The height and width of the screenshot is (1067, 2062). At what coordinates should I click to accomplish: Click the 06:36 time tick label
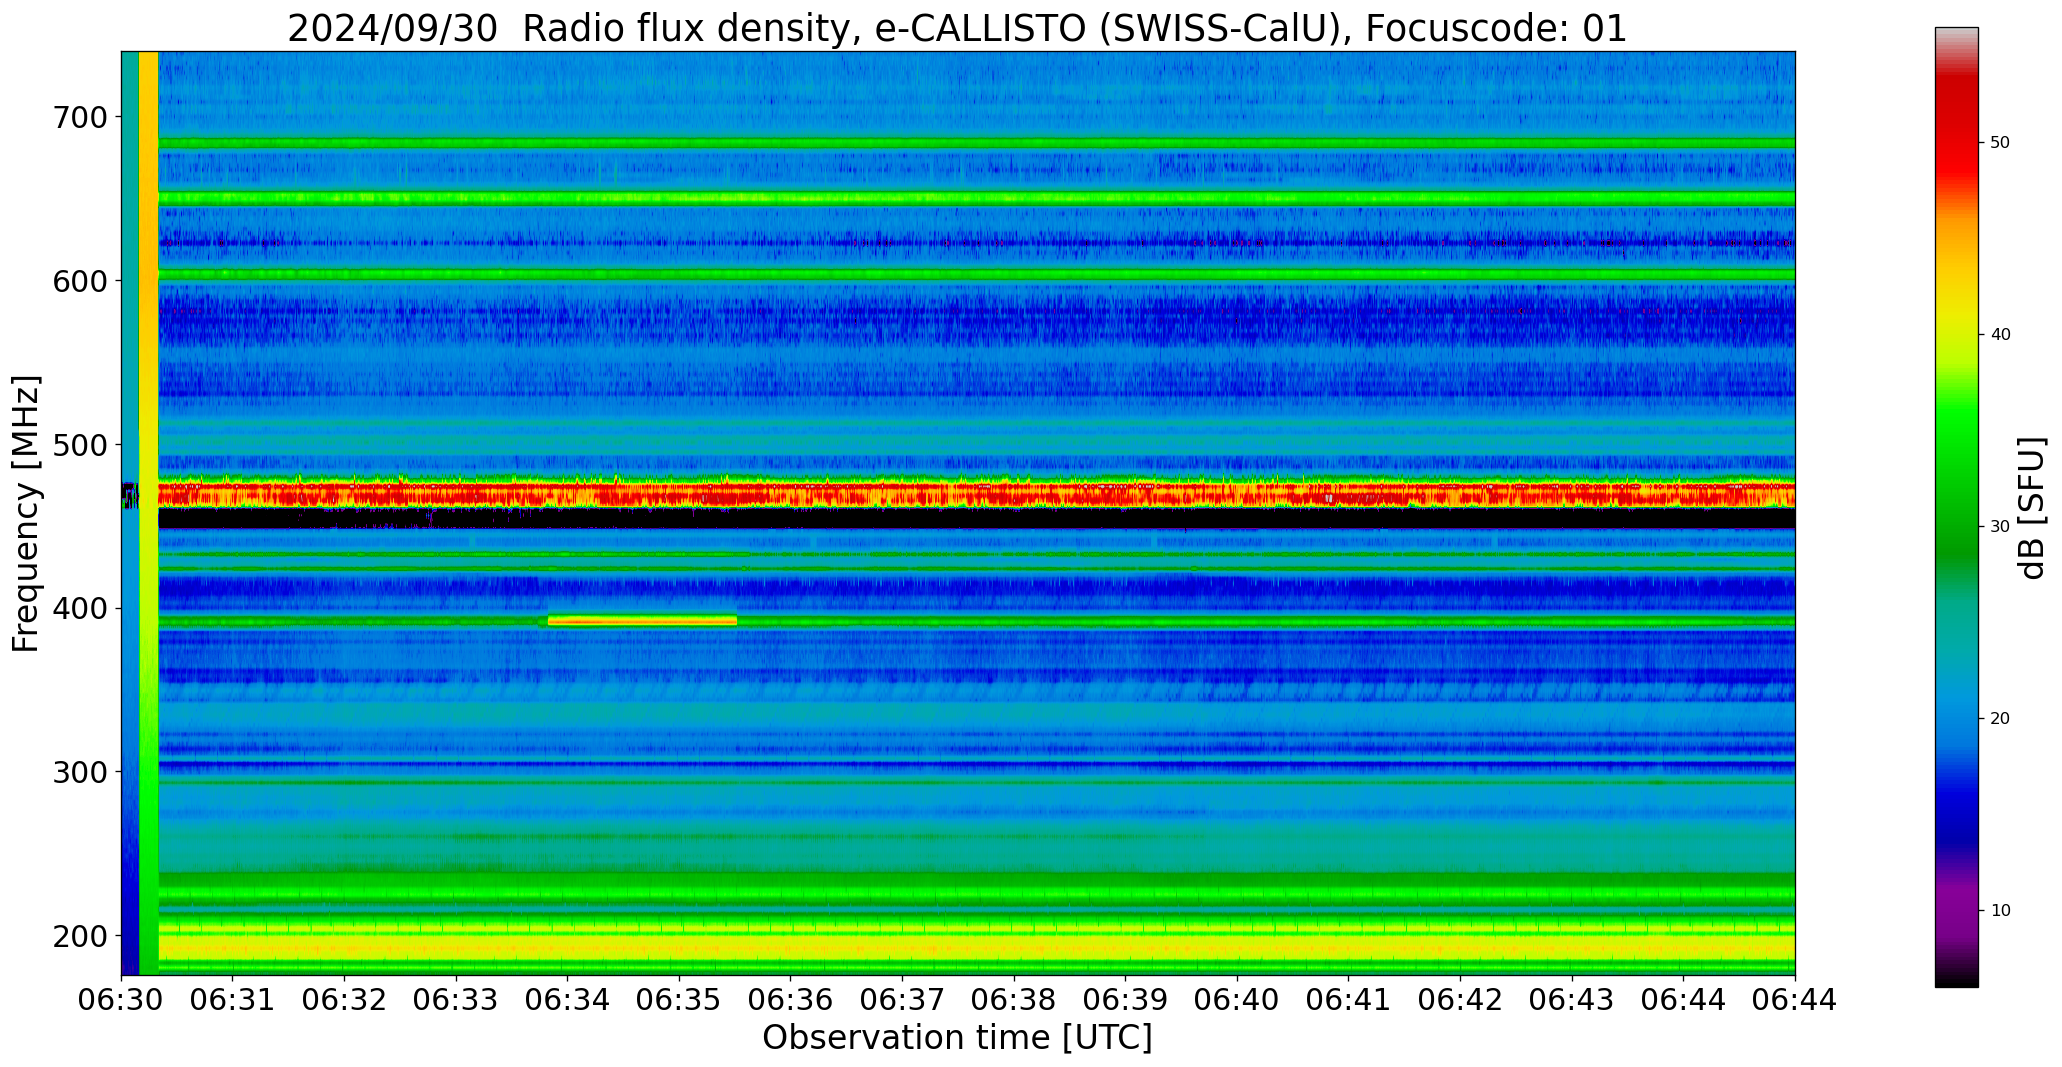[x=791, y=1000]
